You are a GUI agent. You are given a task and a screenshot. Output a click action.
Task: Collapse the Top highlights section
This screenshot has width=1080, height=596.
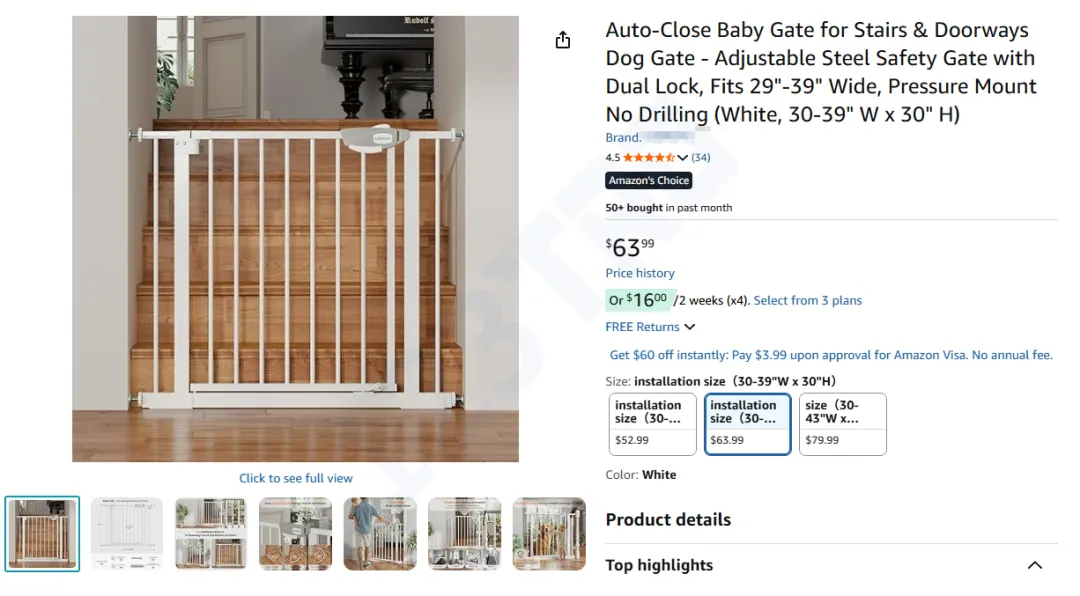click(1034, 565)
